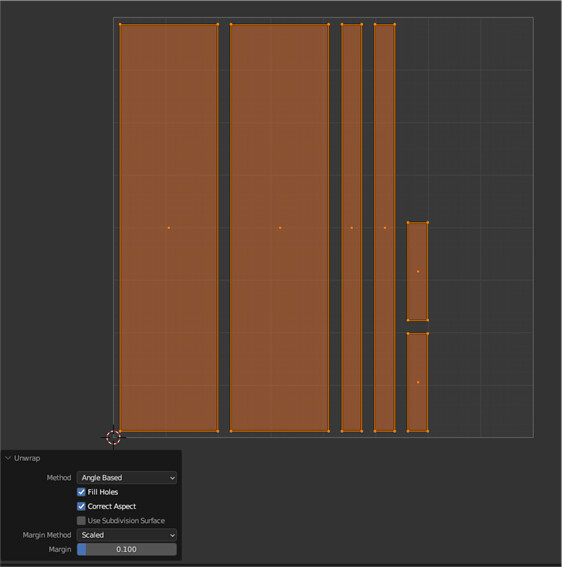This screenshot has height=567, width=562.
Task: Click the Margin value slider
Action: point(127,549)
